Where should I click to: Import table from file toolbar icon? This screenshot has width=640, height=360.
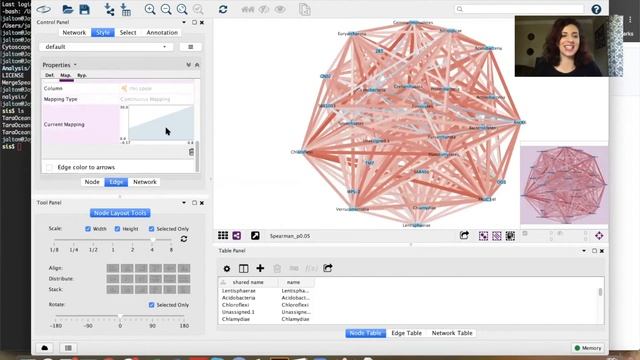click(126, 9)
